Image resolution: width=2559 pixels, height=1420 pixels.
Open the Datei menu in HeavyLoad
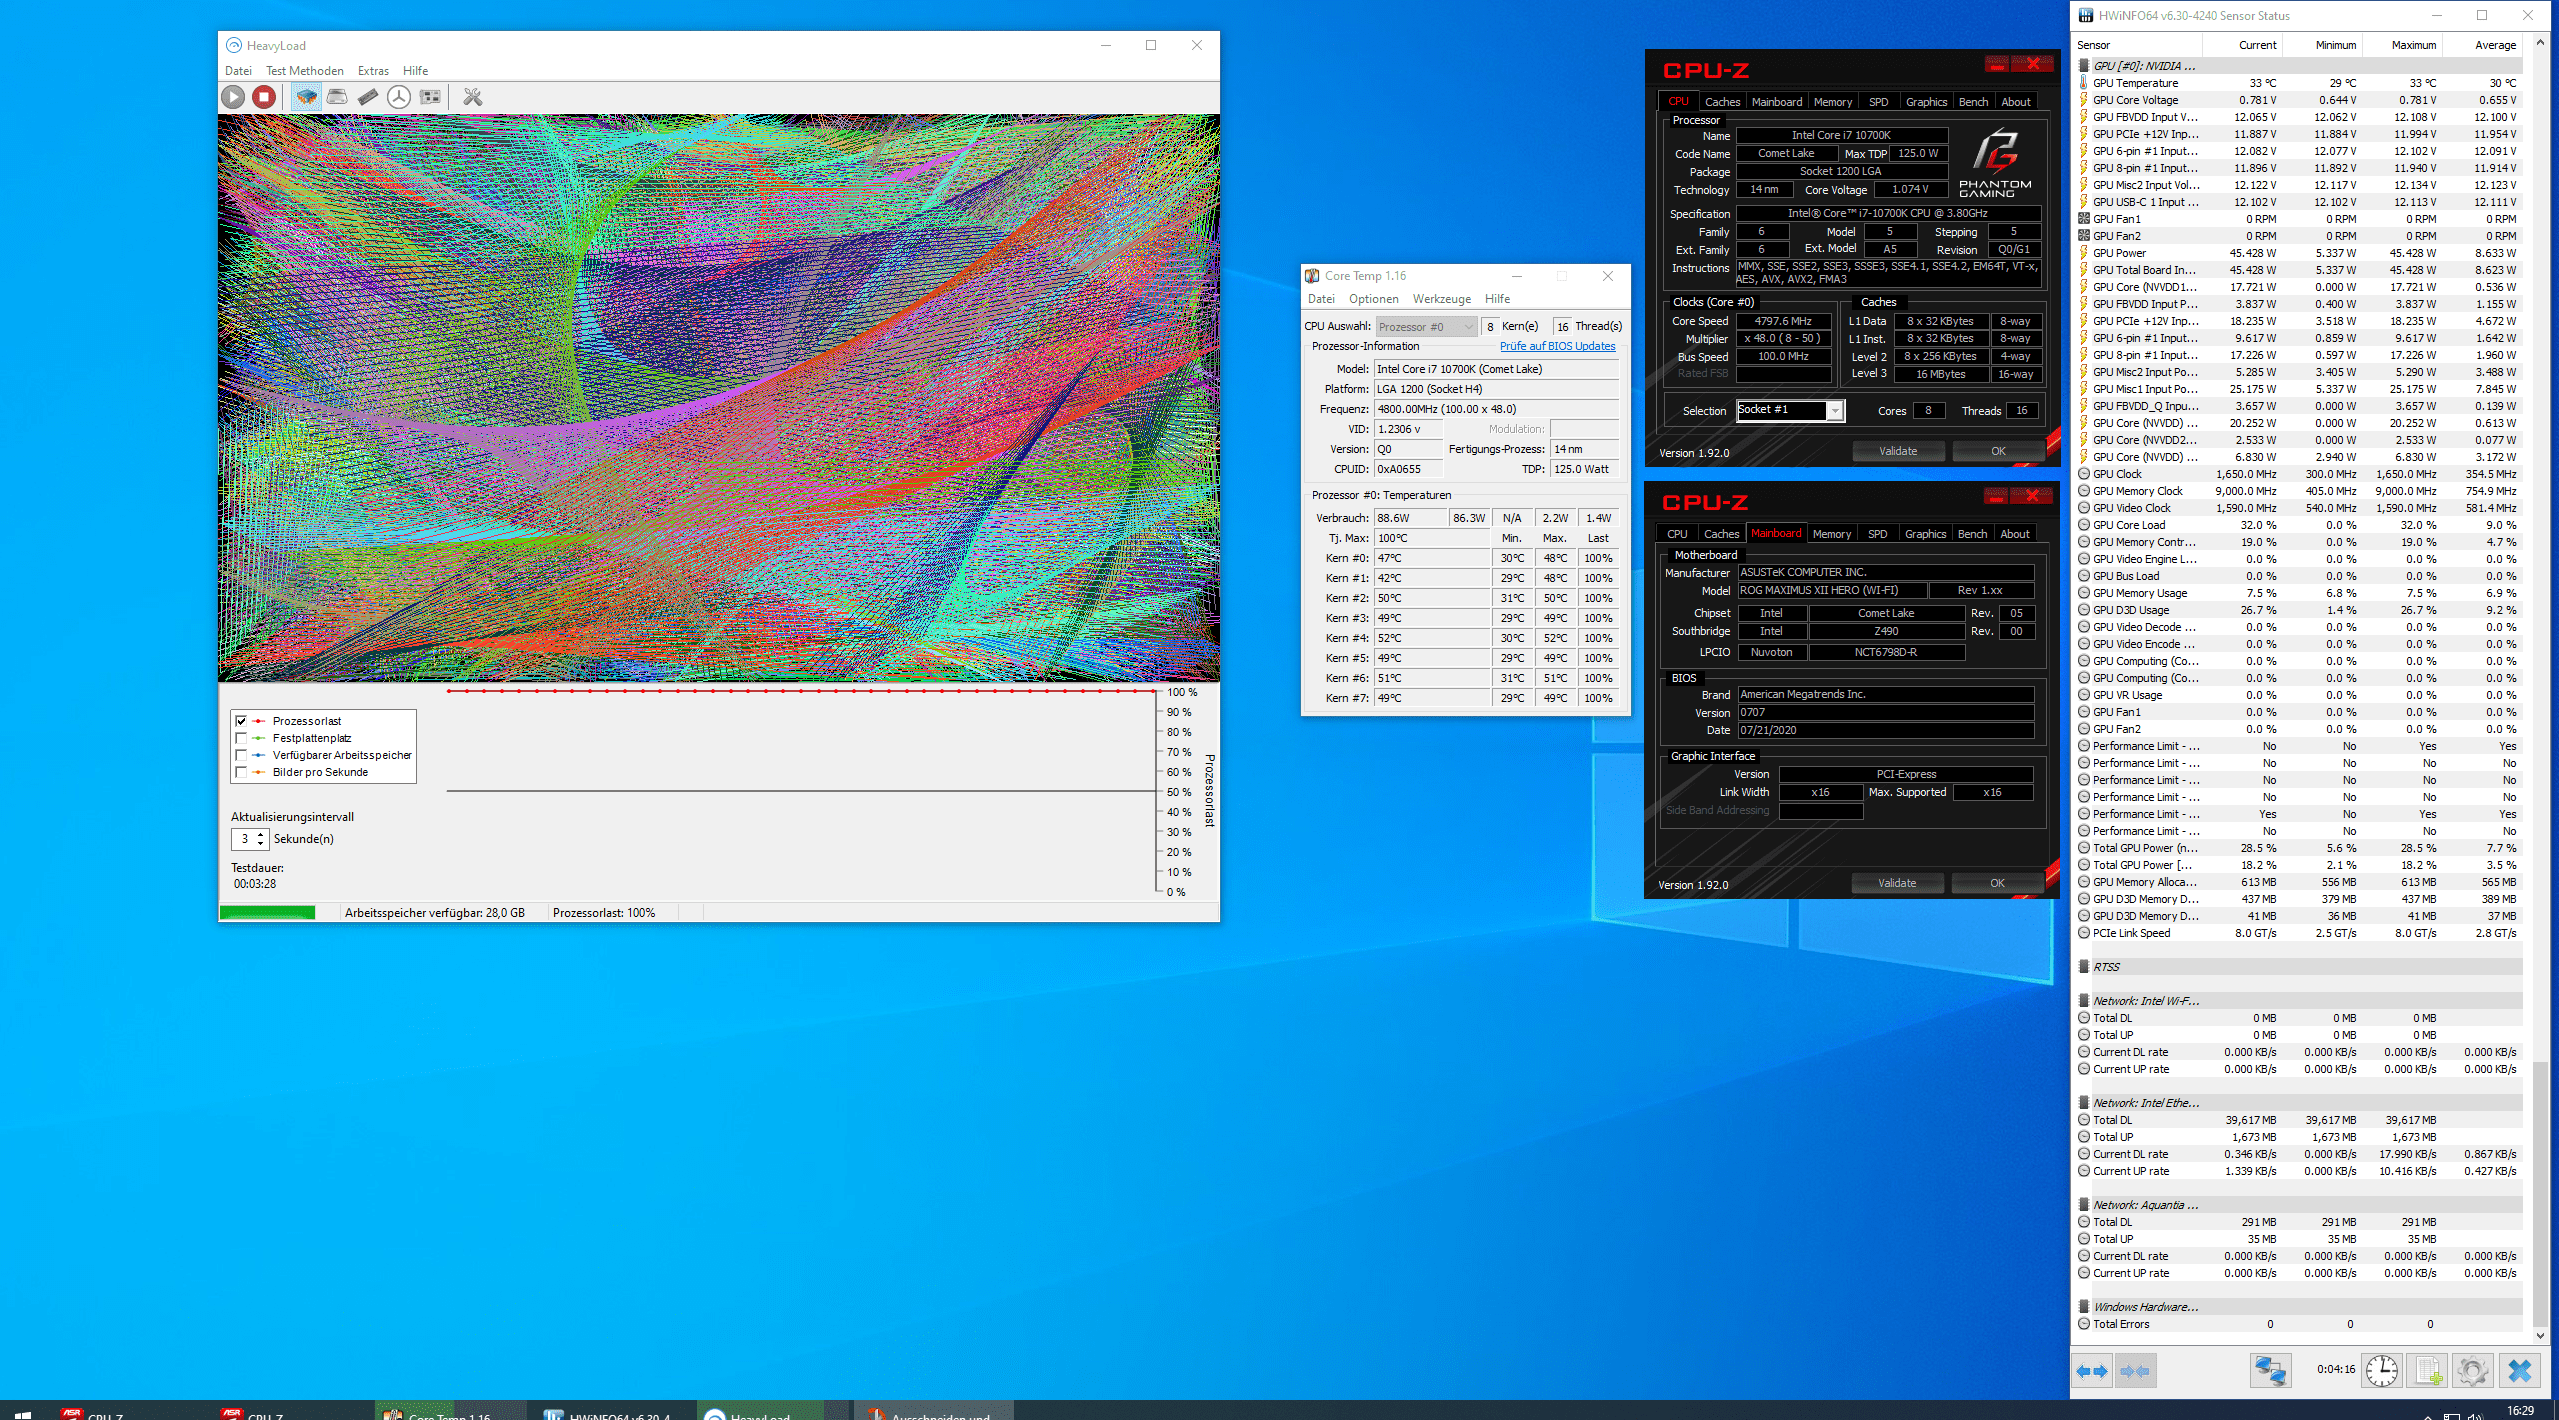(x=238, y=71)
